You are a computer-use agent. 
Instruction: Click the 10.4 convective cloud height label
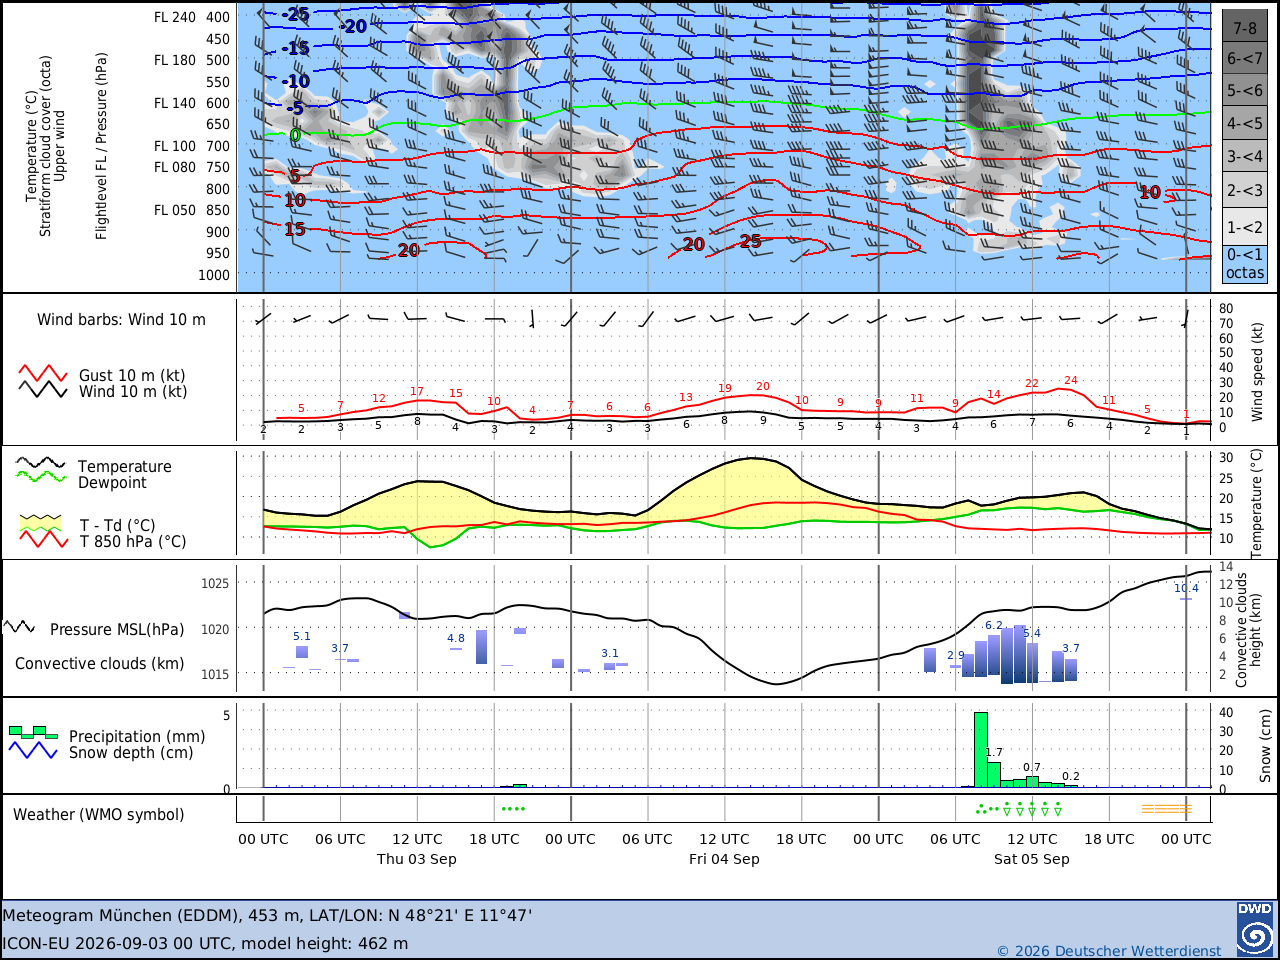(x=1186, y=588)
